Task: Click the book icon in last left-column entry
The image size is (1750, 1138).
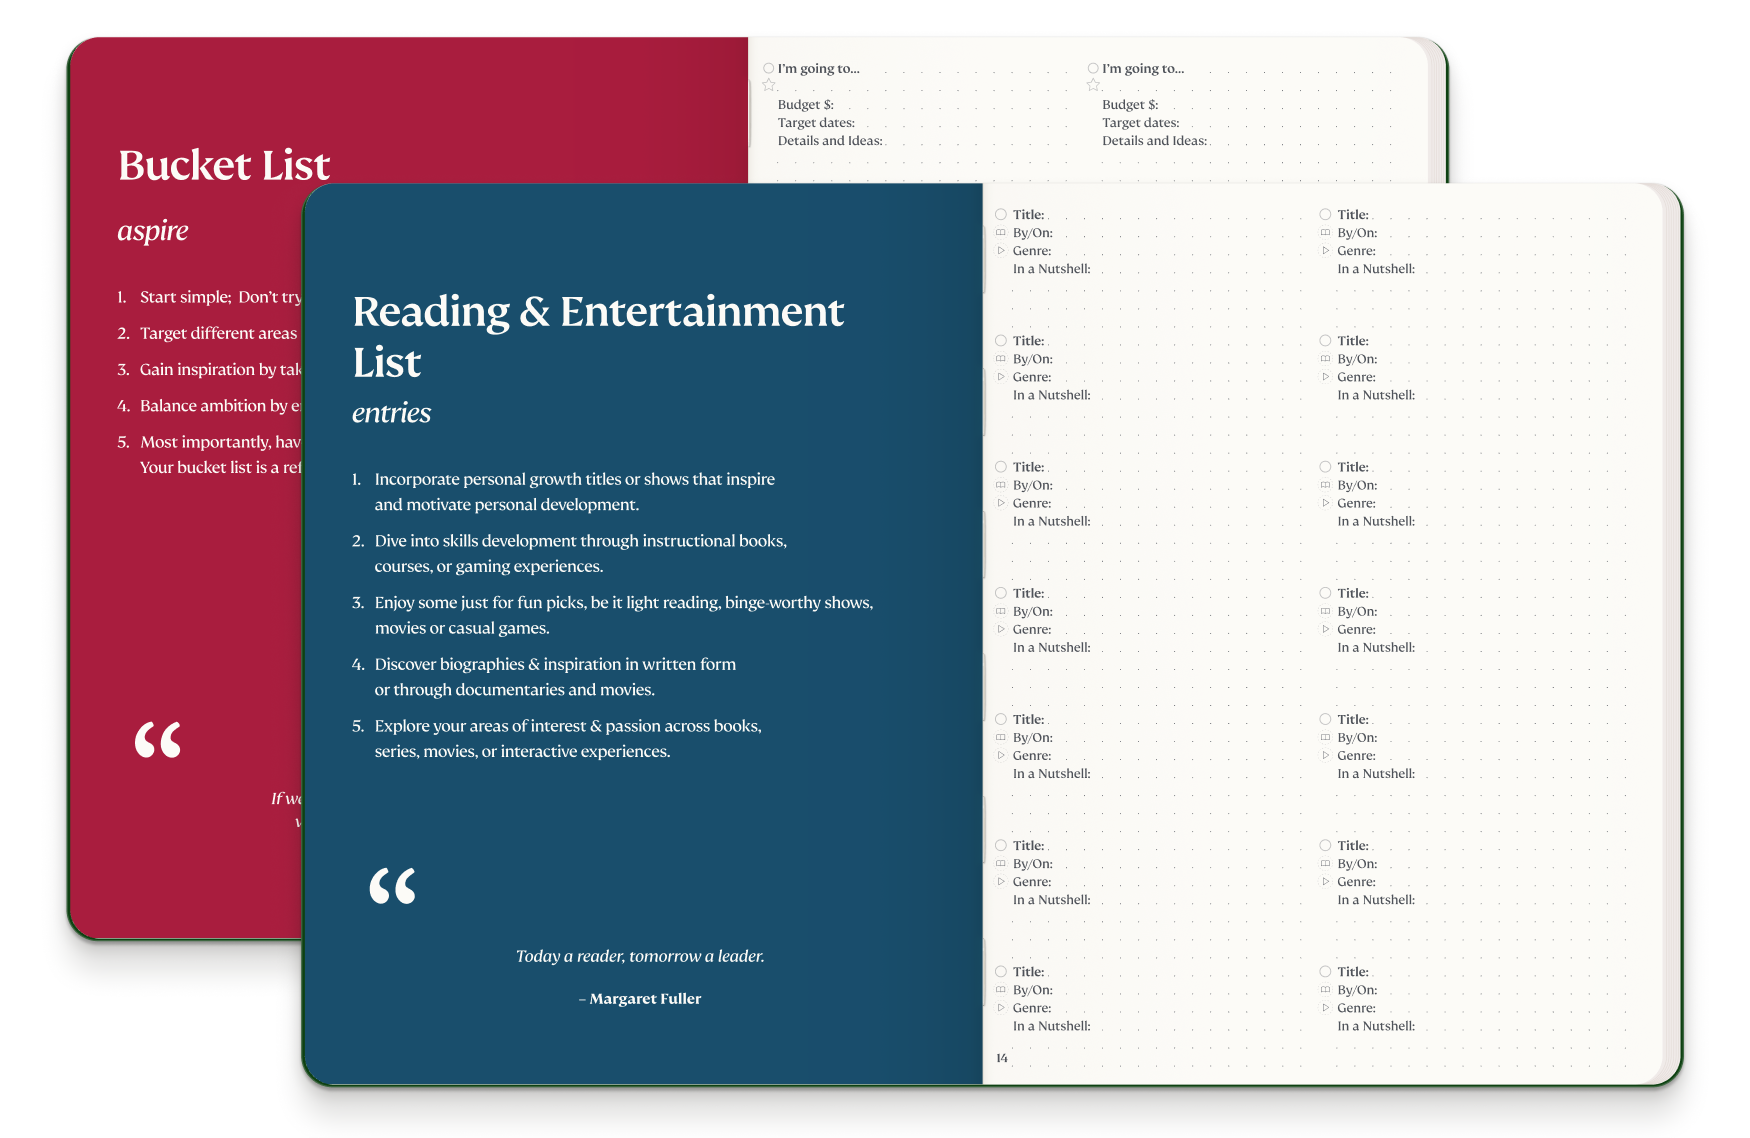Action: [x=1000, y=990]
